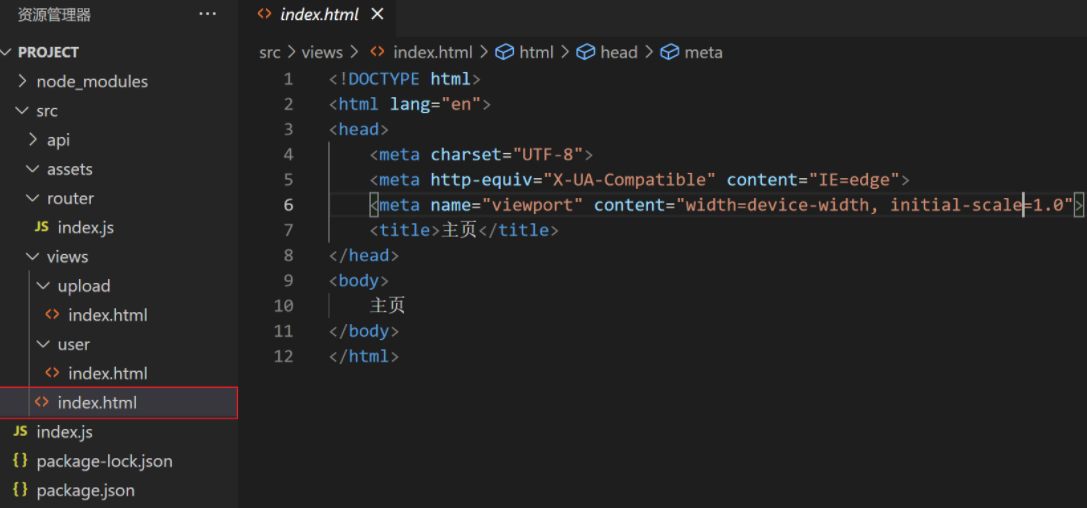
Task: Click the JS icon of root index.js
Action: coord(20,432)
